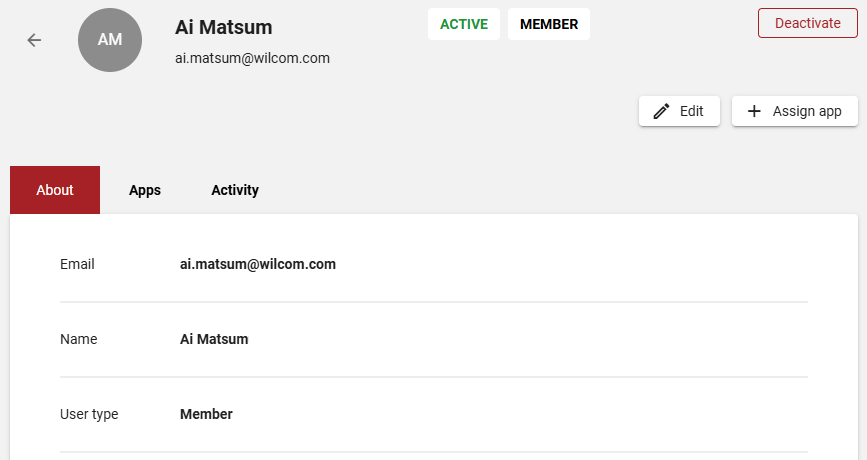The image size is (867, 460).
Task: Click the Email field label
Action: coord(77,264)
